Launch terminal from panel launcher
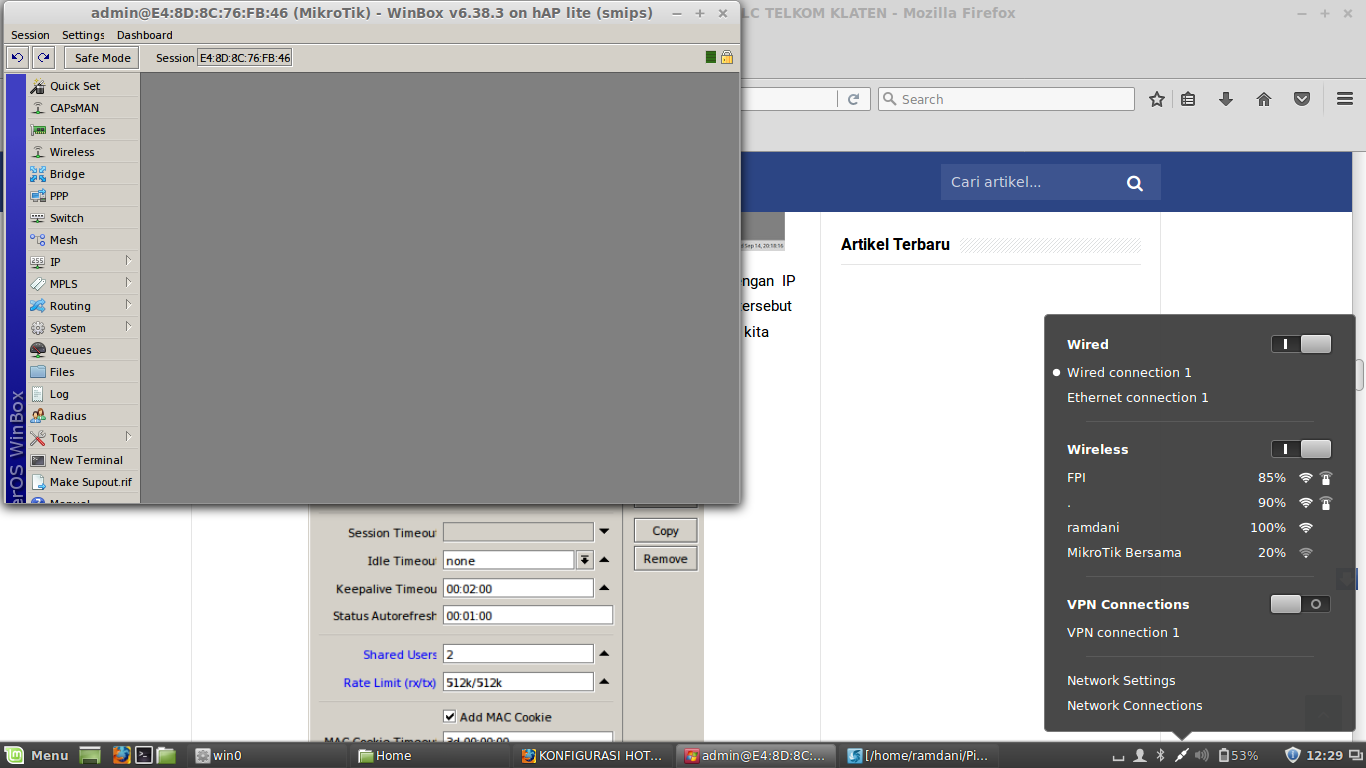1366x768 pixels. point(144,755)
